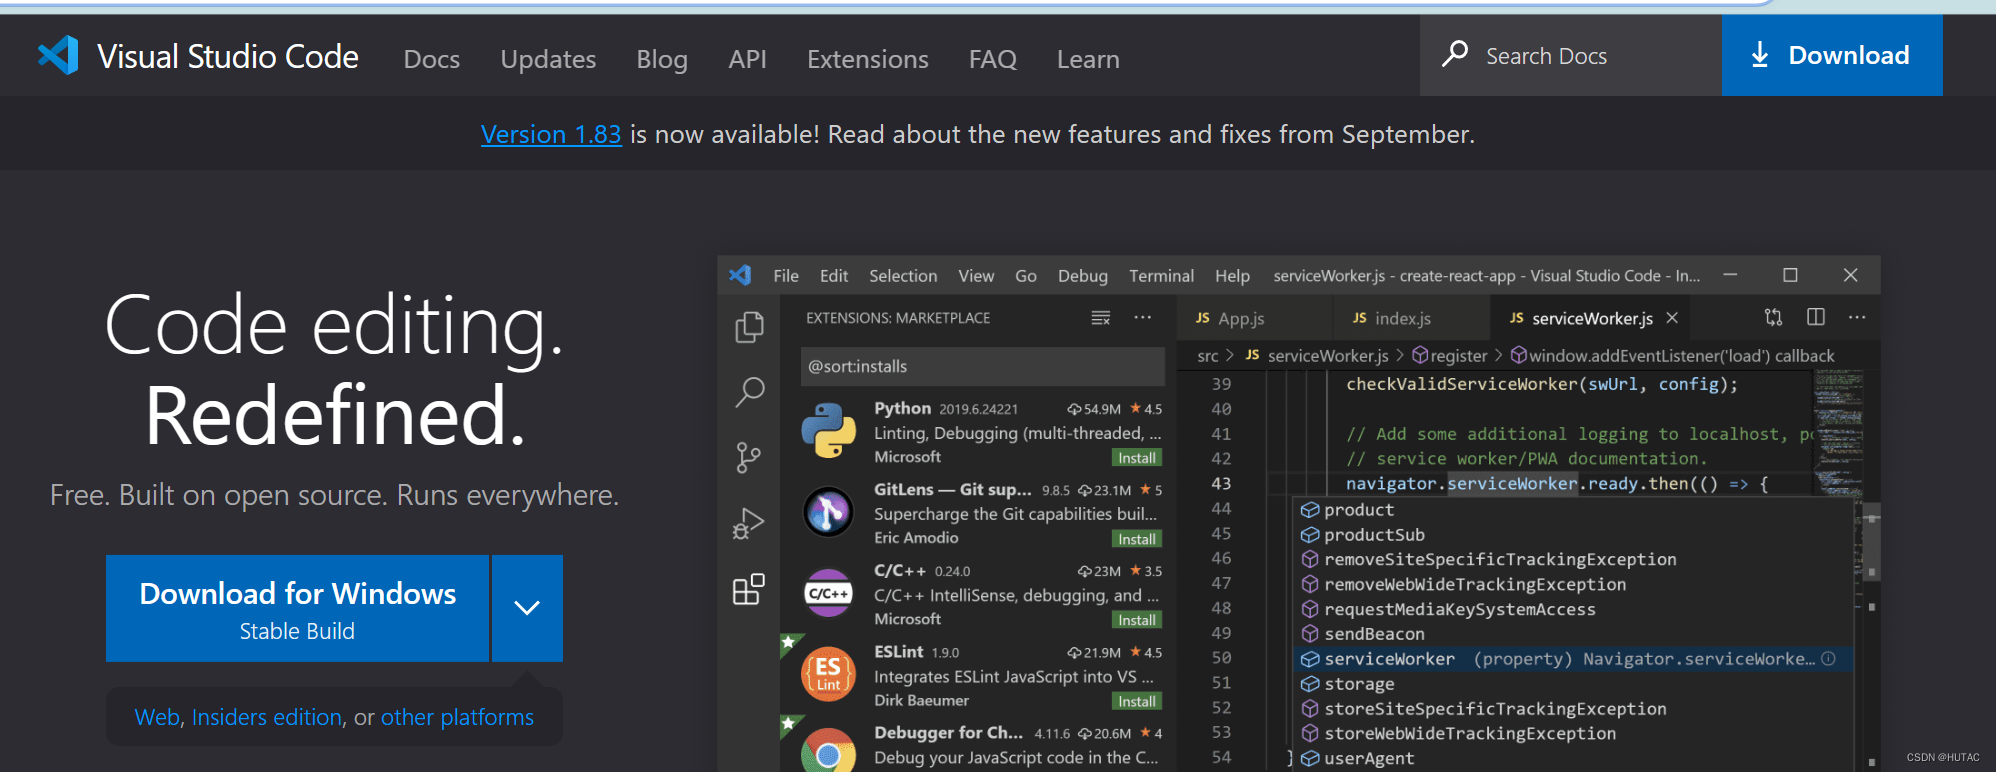Open the other platforms link

pos(457,717)
